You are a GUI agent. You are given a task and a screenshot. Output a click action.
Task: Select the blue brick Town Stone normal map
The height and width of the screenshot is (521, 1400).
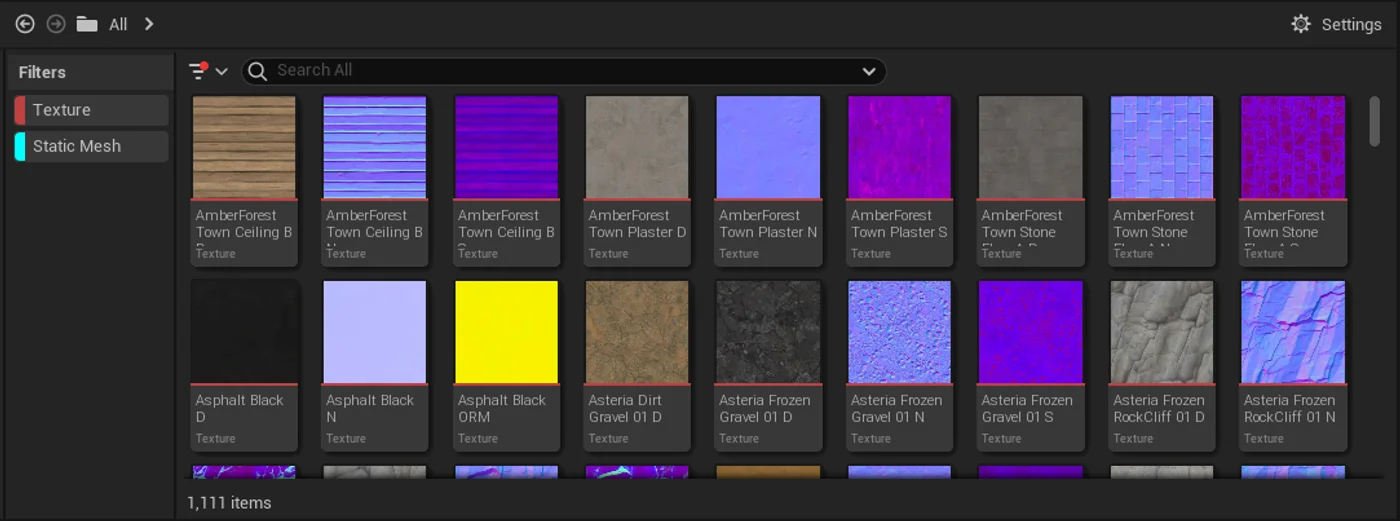tap(1162, 180)
